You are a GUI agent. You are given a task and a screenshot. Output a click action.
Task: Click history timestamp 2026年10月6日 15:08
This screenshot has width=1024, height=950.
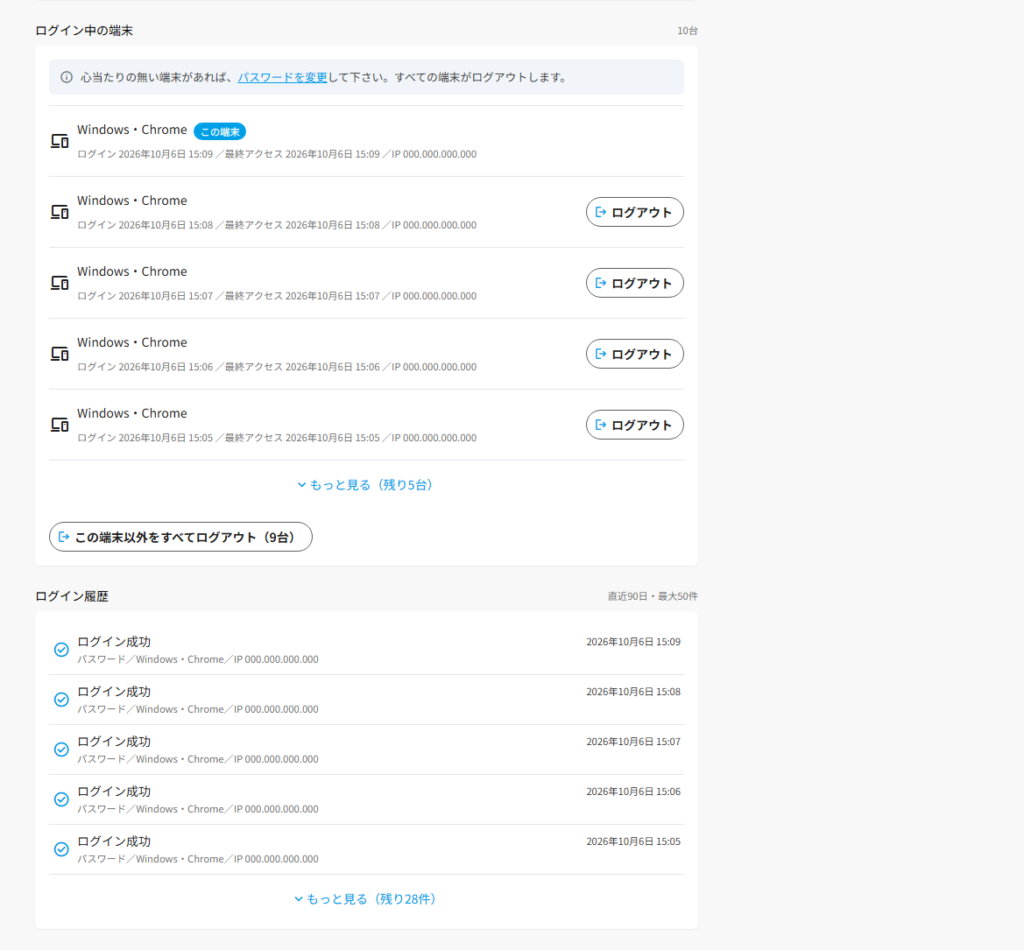633,691
